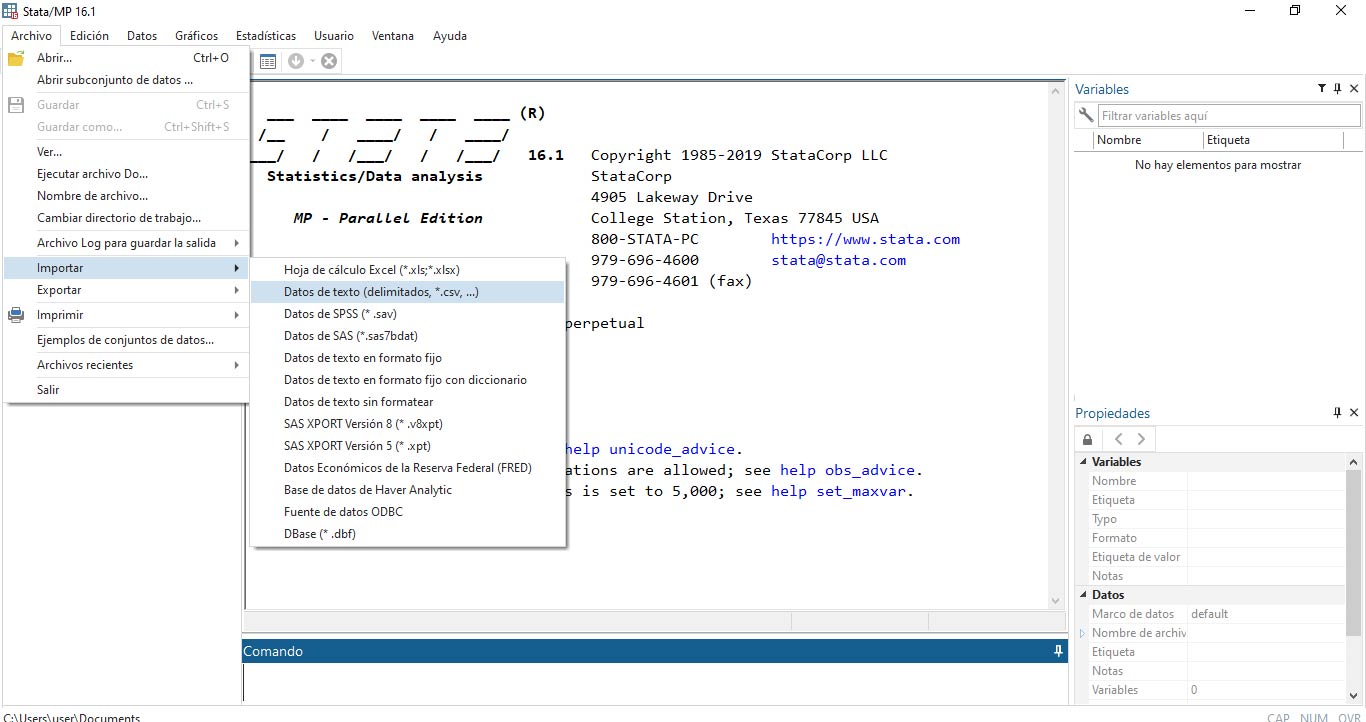Click the stata@stata.com email link
The width and height of the screenshot is (1366, 722).
(838, 260)
